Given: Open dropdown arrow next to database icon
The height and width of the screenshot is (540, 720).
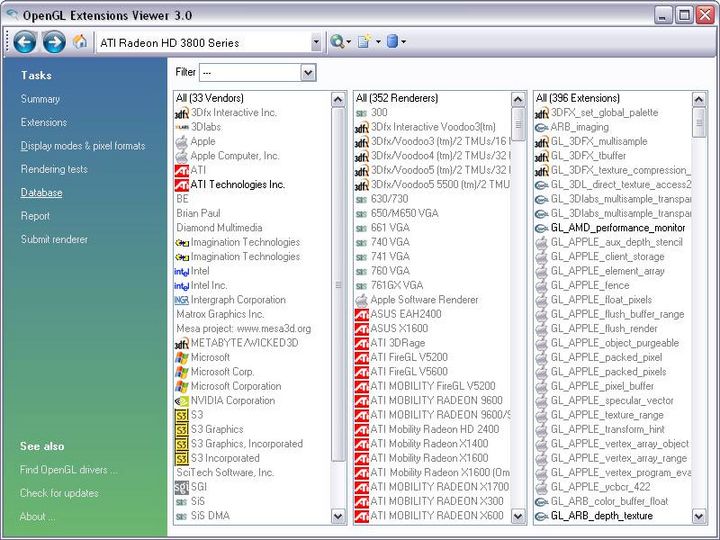Looking at the screenshot, I should 403,42.
